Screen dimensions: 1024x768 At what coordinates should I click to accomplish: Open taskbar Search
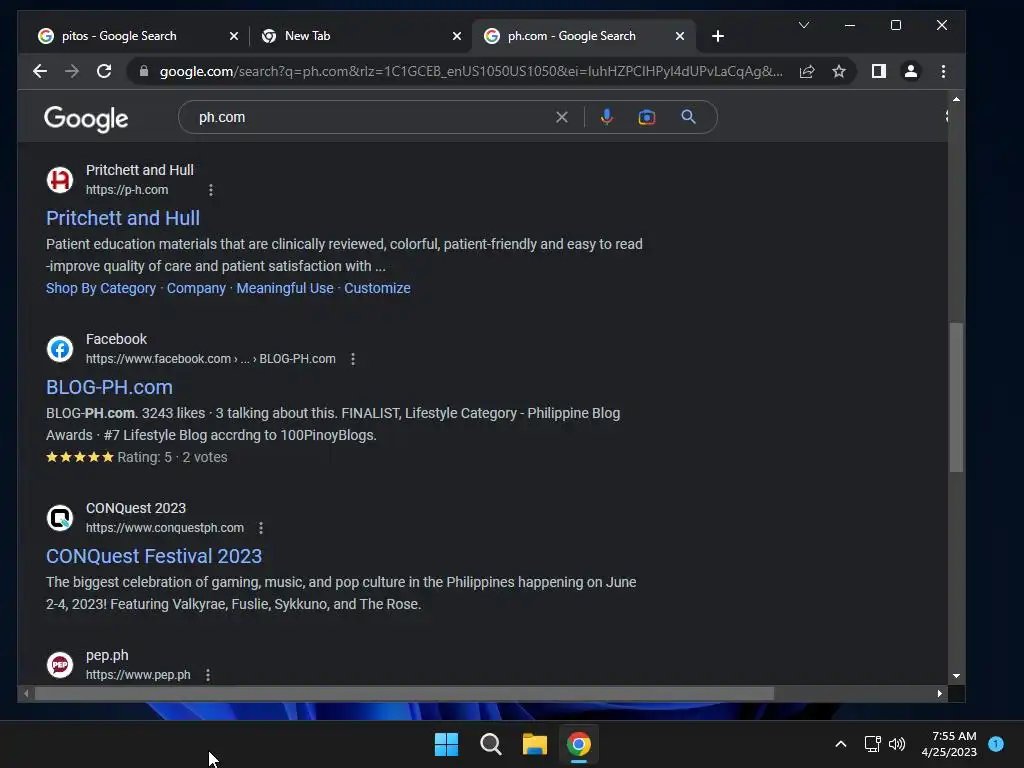(490, 744)
